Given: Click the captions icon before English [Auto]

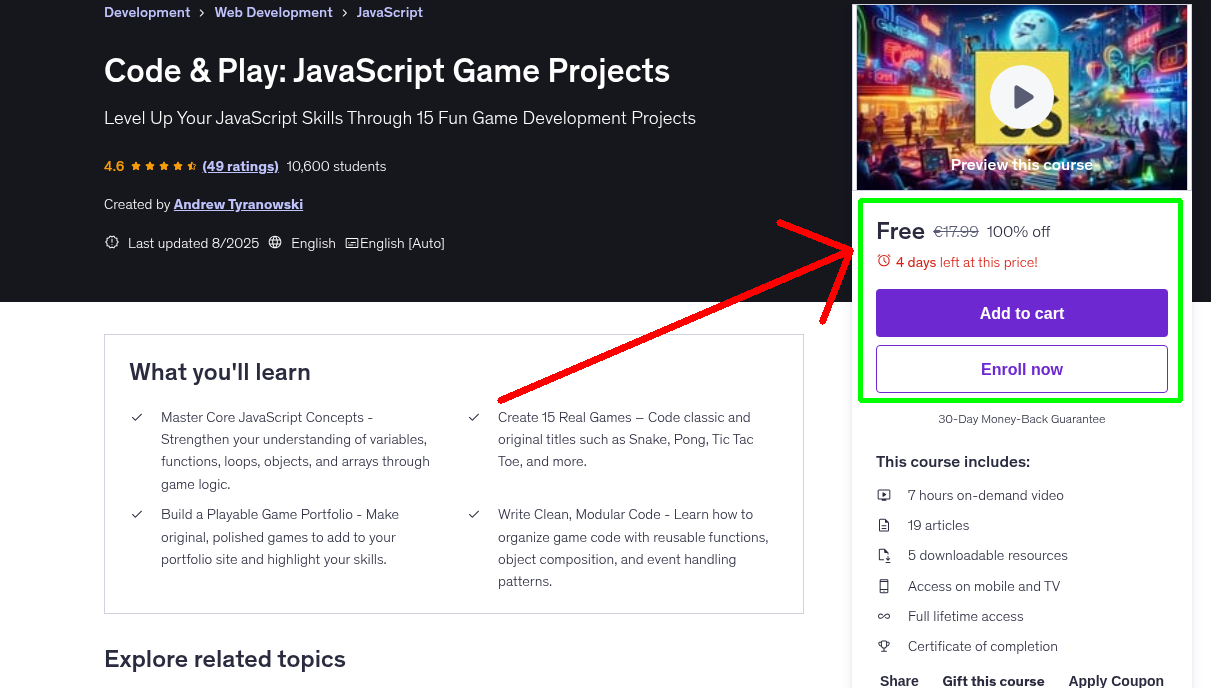Looking at the screenshot, I should (x=353, y=242).
